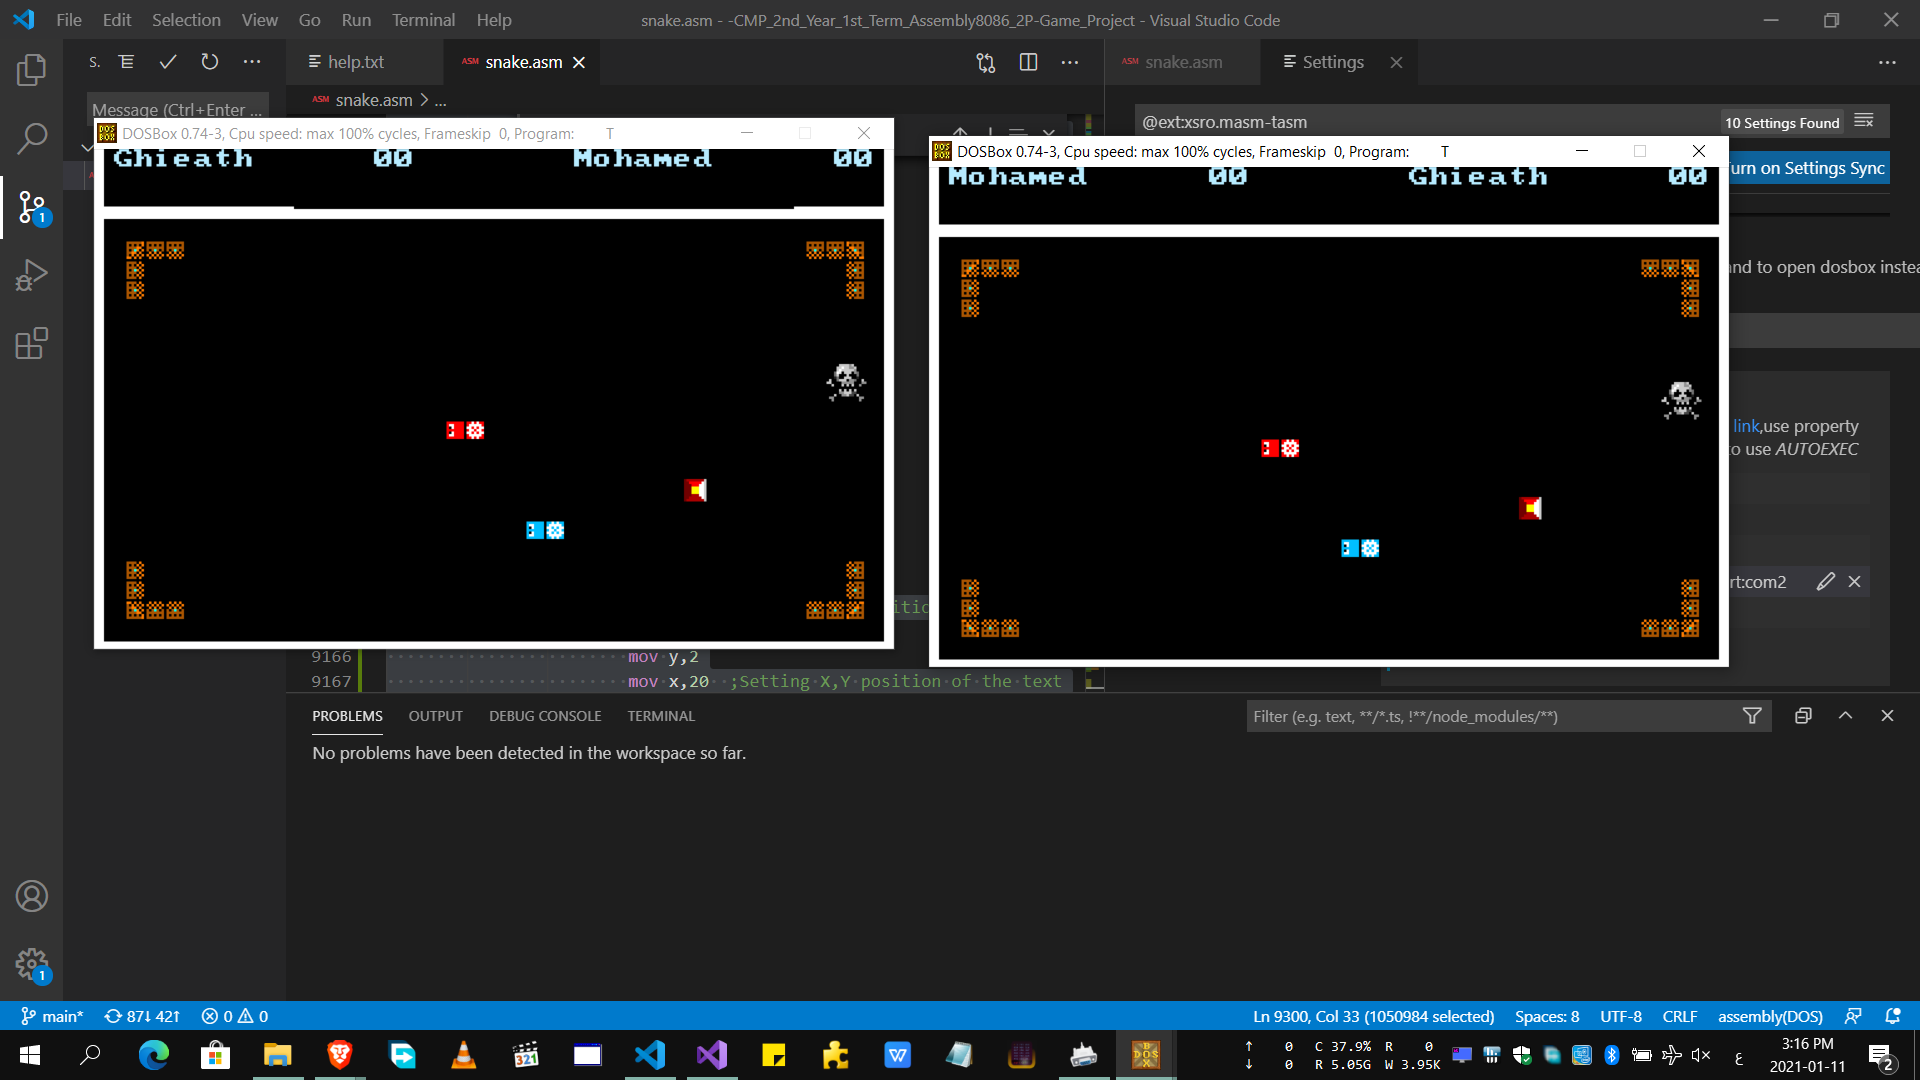1920x1080 pixels.
Task: Toggle source control view as tree
Action: tap(126, 62)
